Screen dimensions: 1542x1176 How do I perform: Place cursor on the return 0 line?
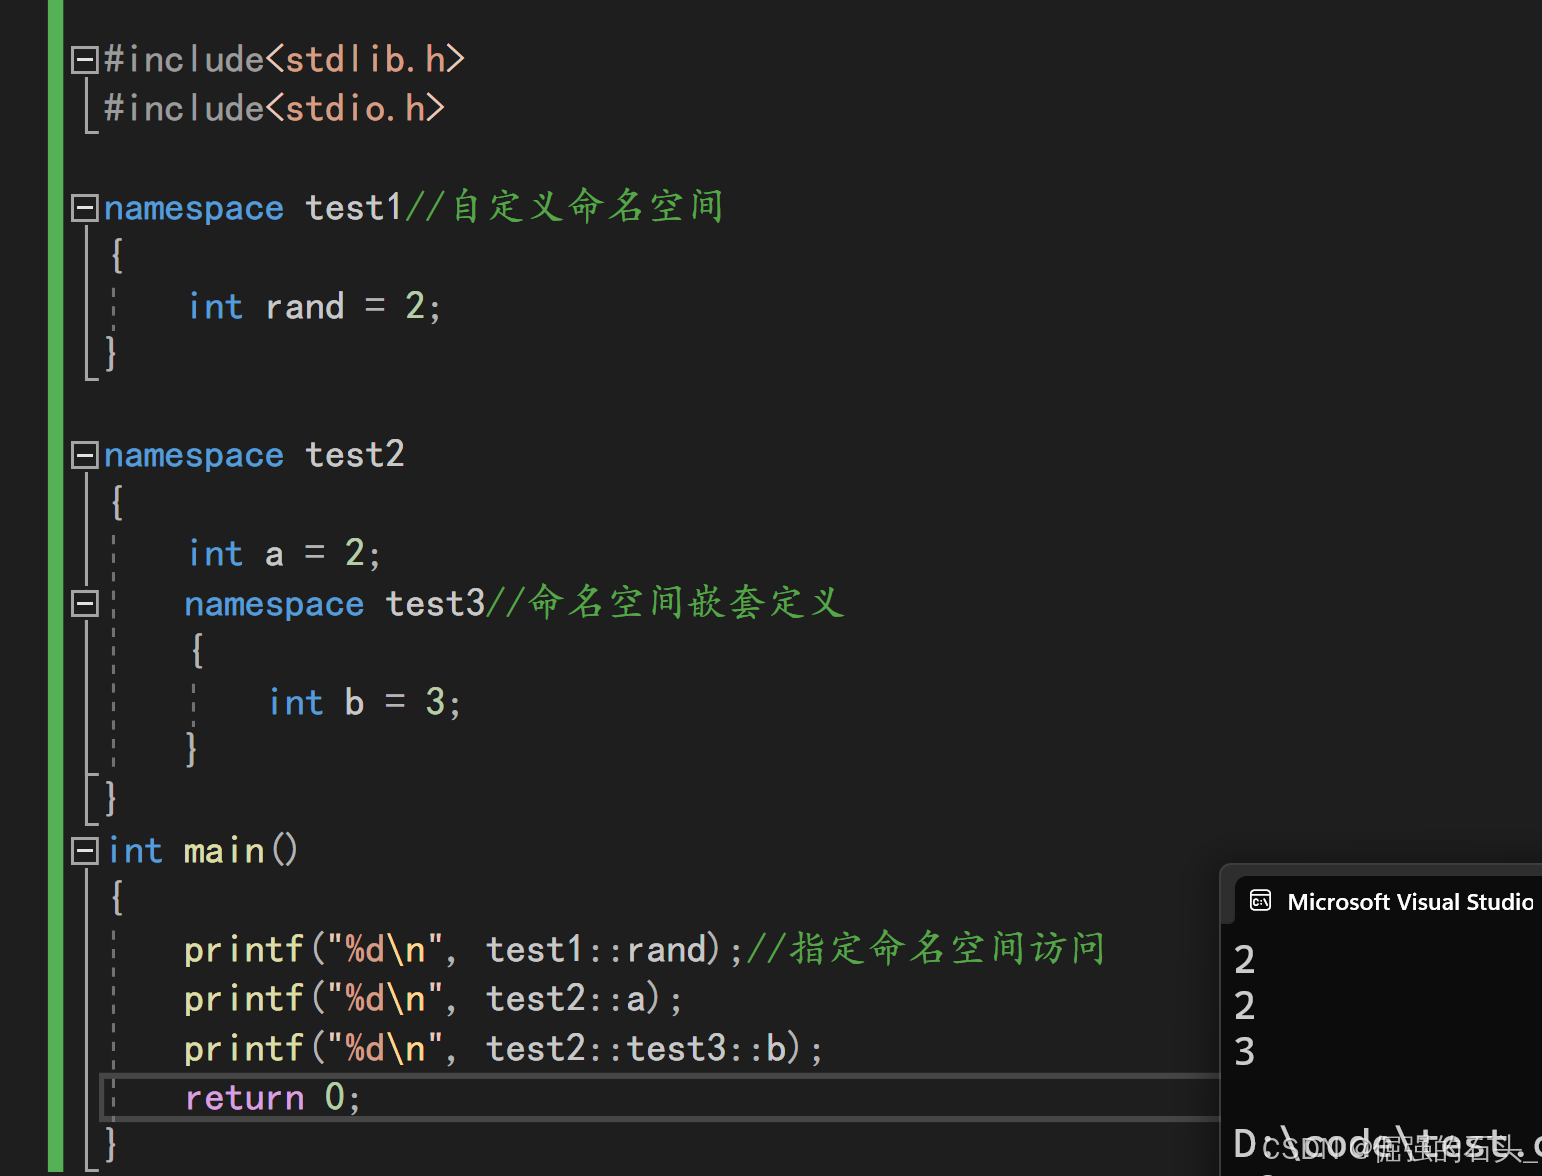click(x=272, y=1098)
